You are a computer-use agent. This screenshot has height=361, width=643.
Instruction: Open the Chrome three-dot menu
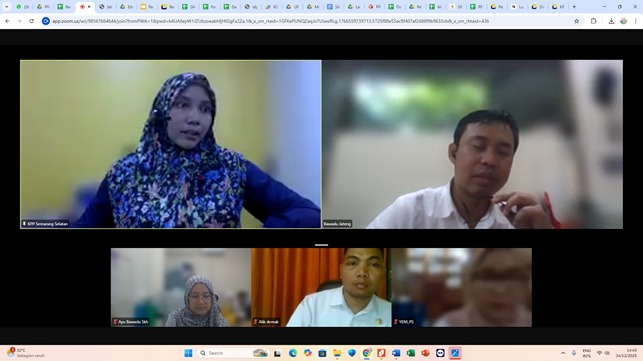point(636,21)
